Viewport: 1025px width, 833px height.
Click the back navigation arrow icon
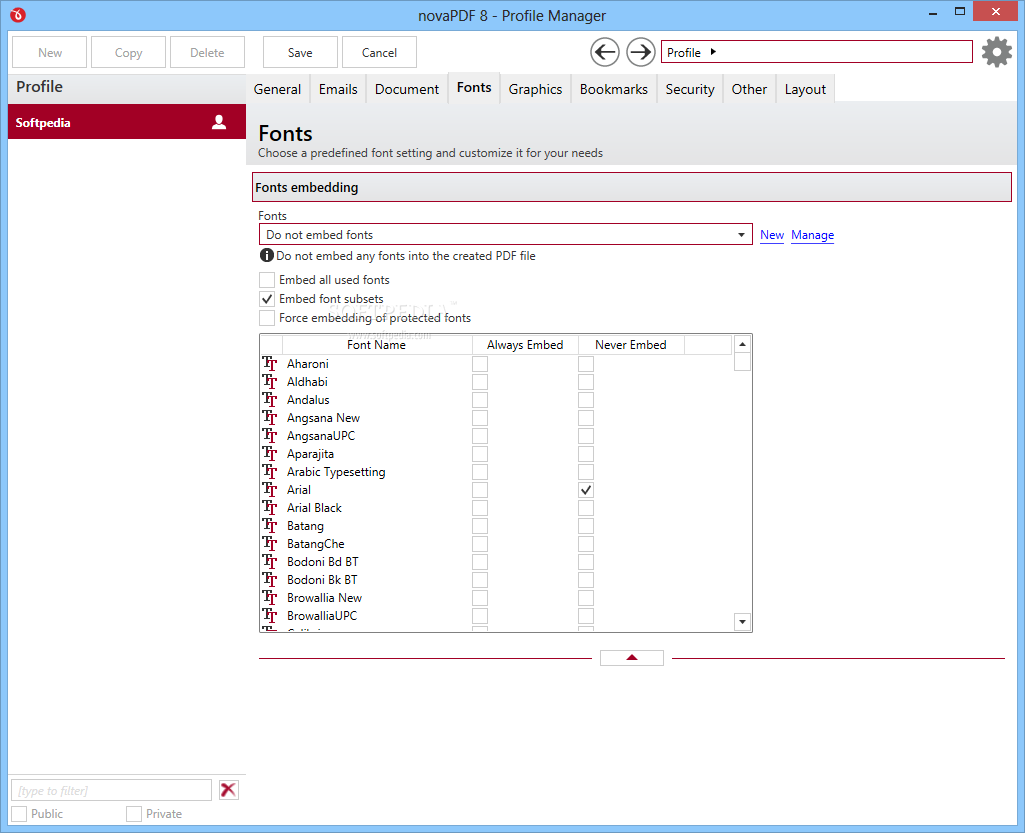[x=605, y=52]
